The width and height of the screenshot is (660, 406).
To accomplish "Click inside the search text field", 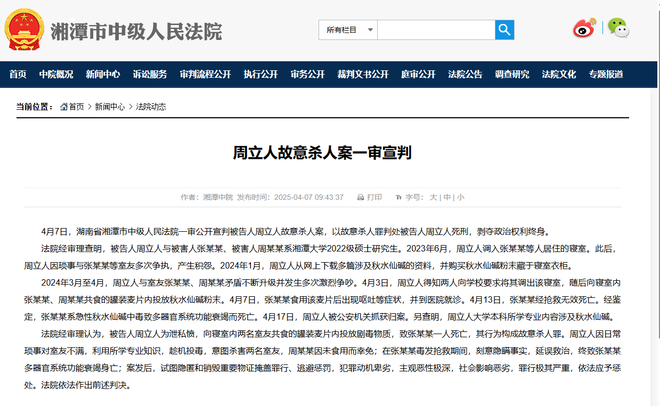I will tap(436, 30).
